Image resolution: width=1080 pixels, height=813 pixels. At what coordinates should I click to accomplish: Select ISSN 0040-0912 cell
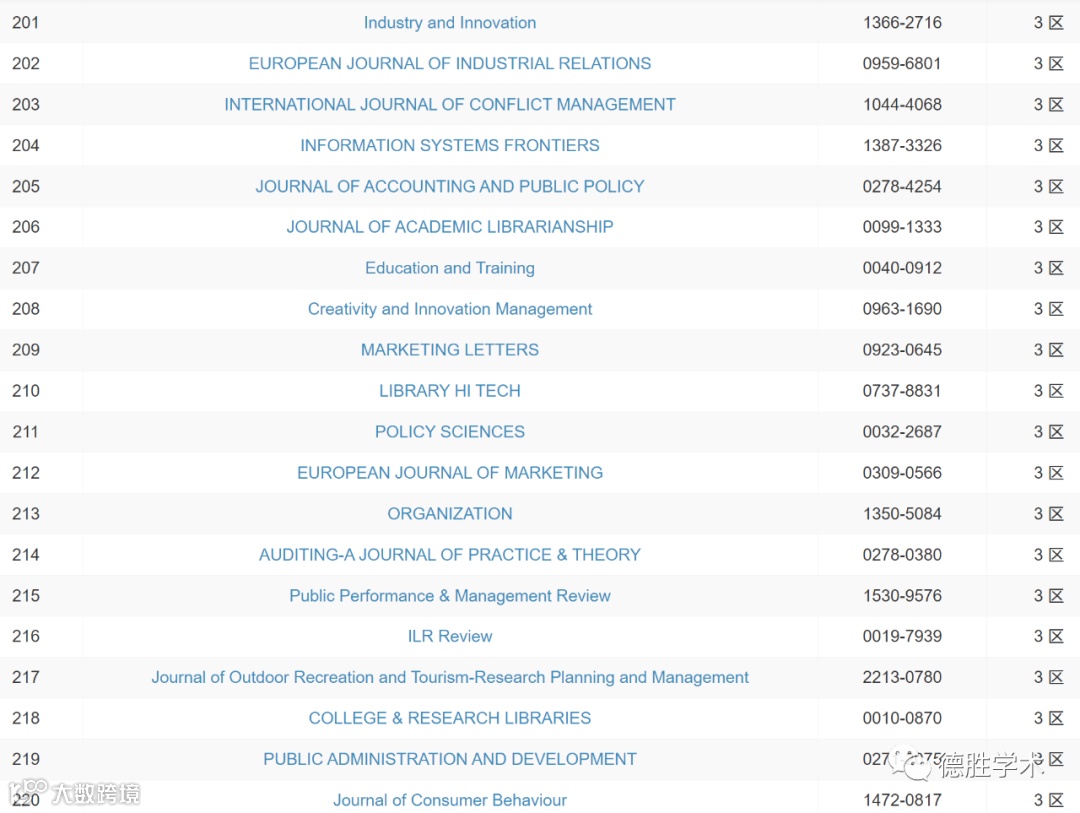pos(902,268)
